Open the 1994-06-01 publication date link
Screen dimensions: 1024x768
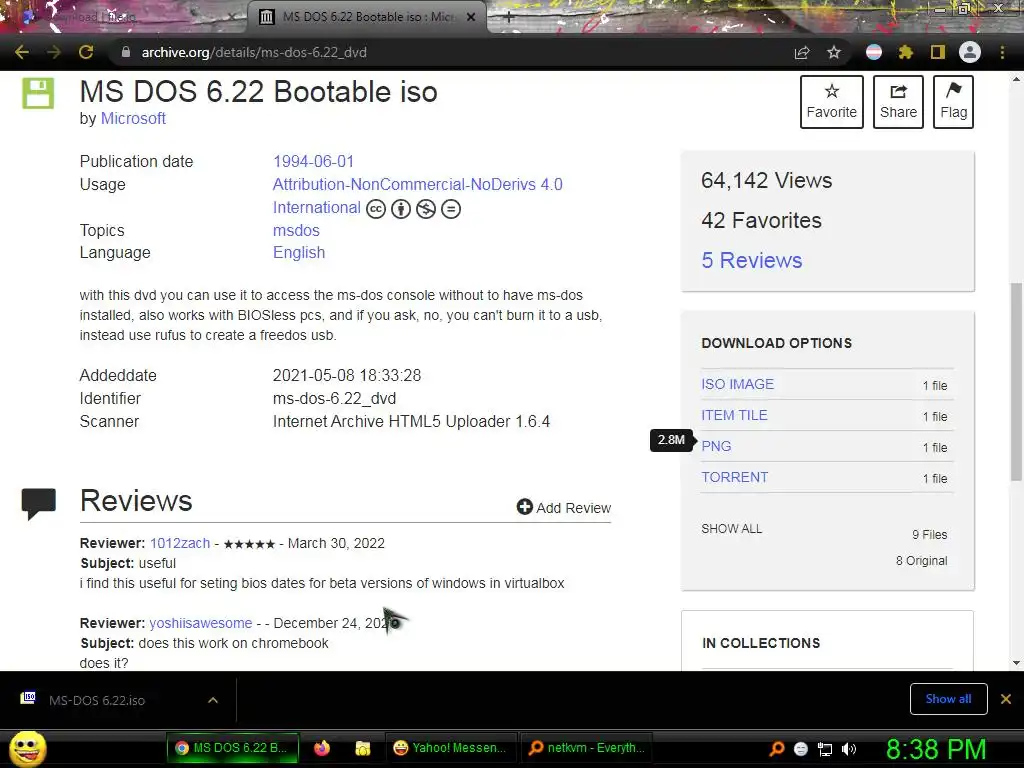(x=313, y=161)
